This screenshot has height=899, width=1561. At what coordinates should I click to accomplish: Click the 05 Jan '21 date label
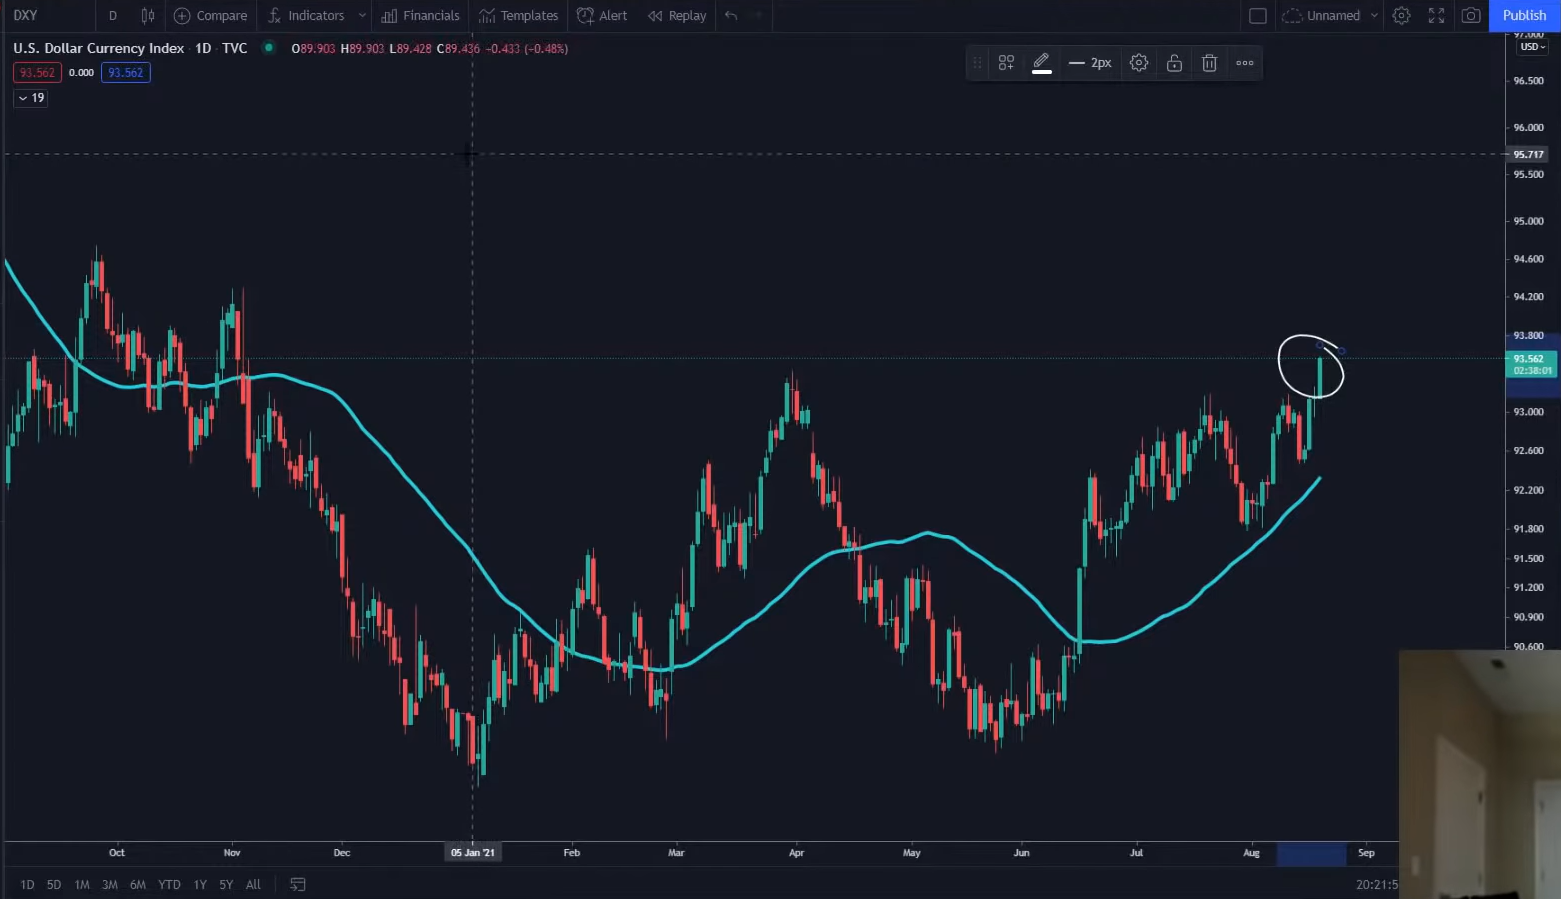click(473, 853)
